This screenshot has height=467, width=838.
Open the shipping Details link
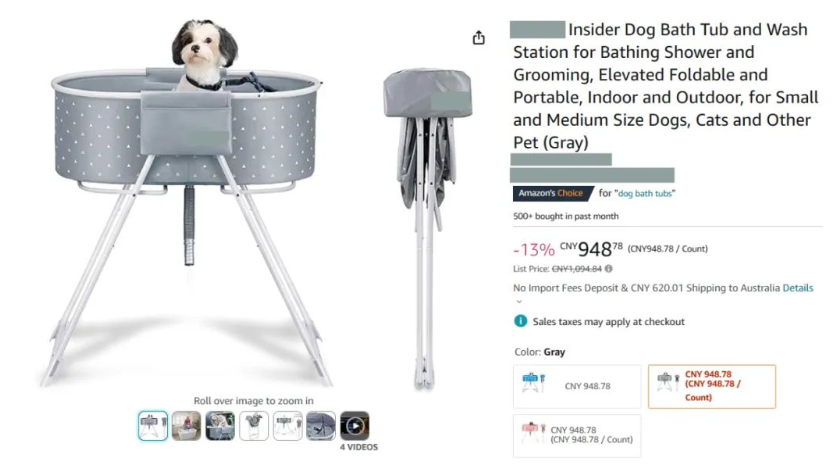[797, 288]
